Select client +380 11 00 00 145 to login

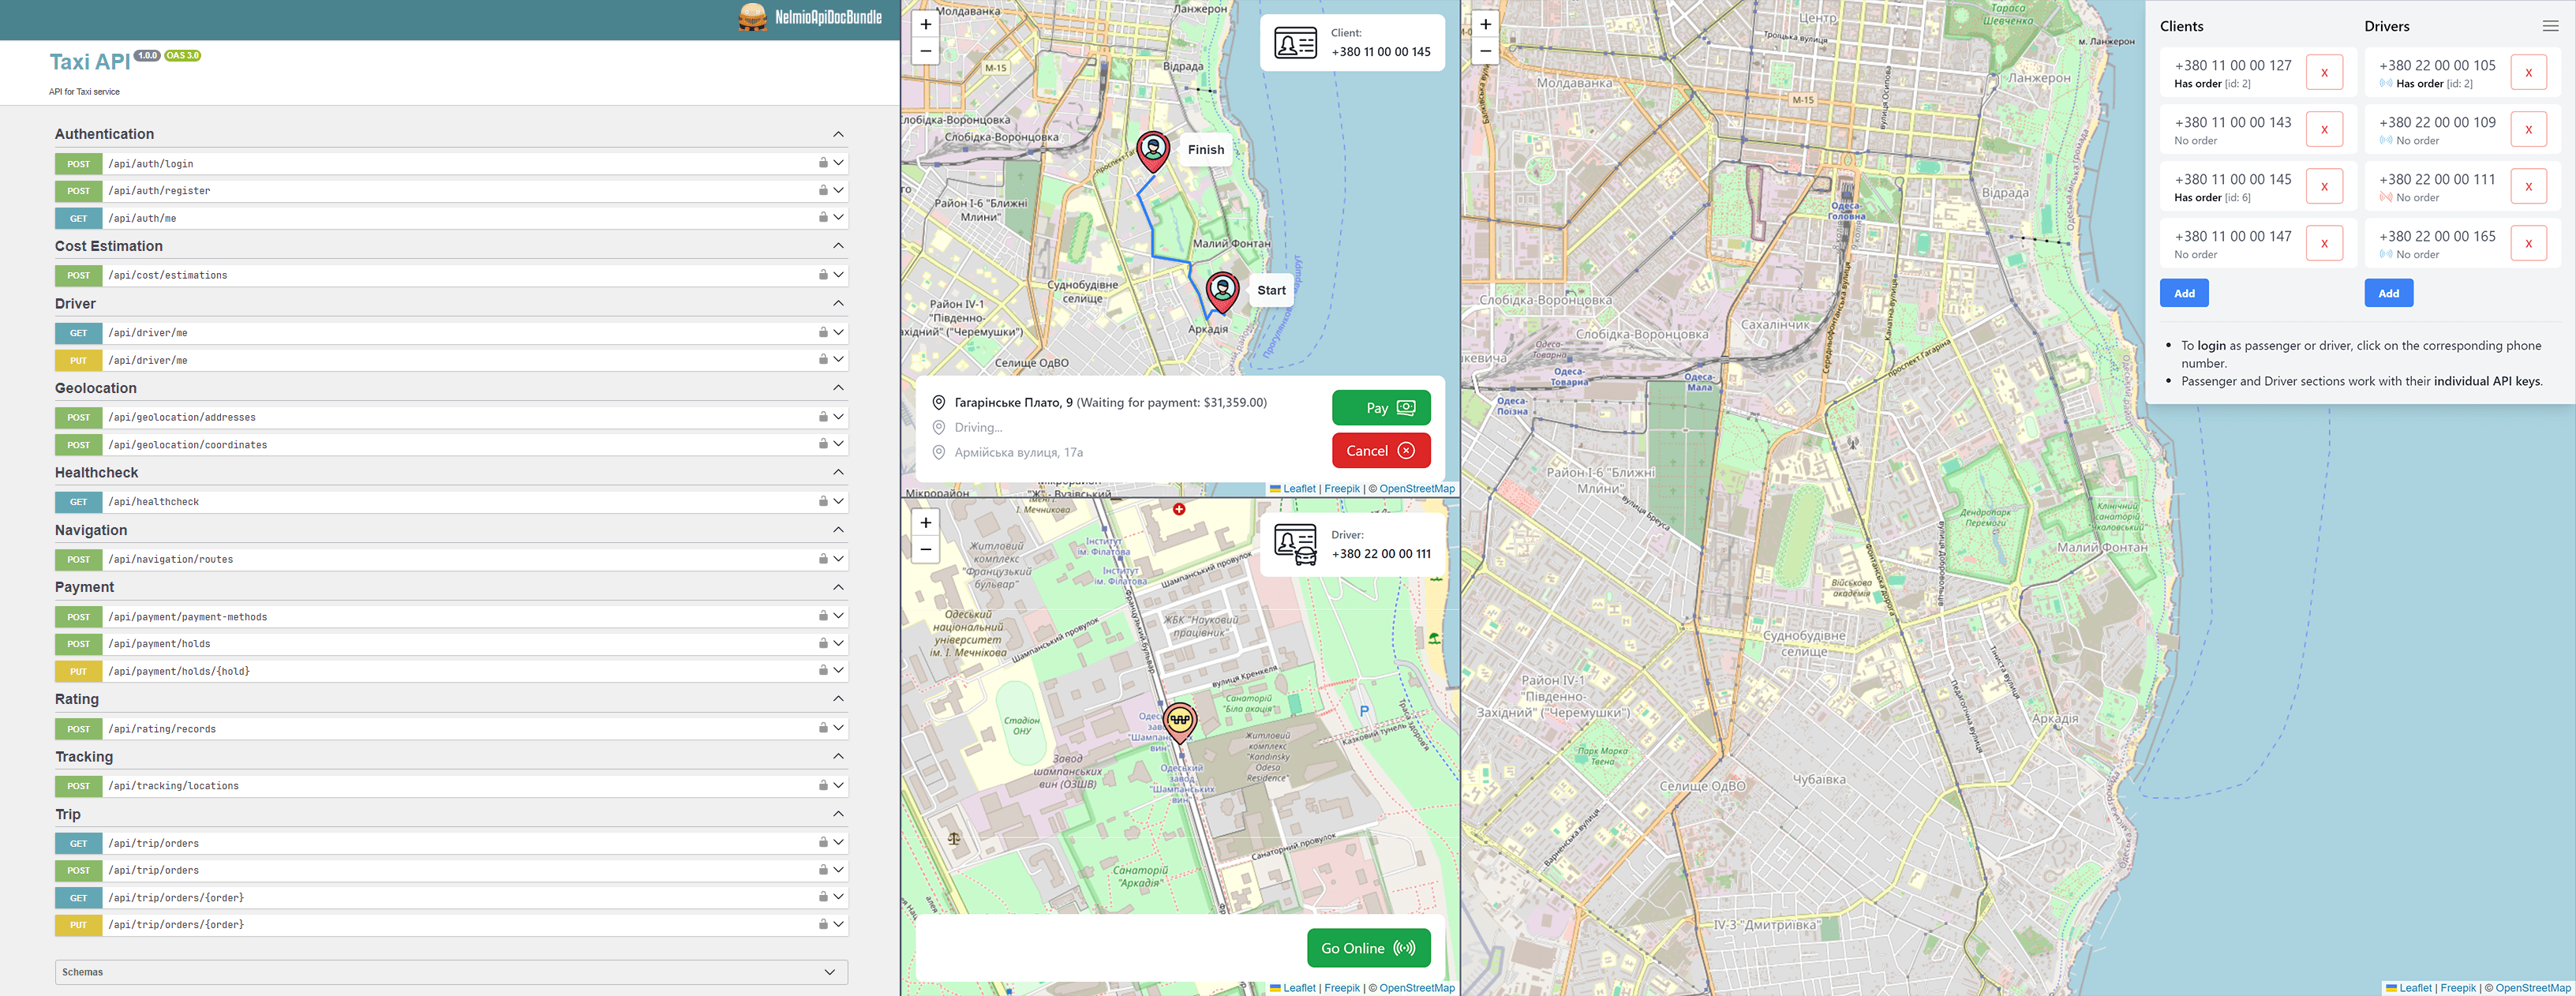[x=2232, y=180]
